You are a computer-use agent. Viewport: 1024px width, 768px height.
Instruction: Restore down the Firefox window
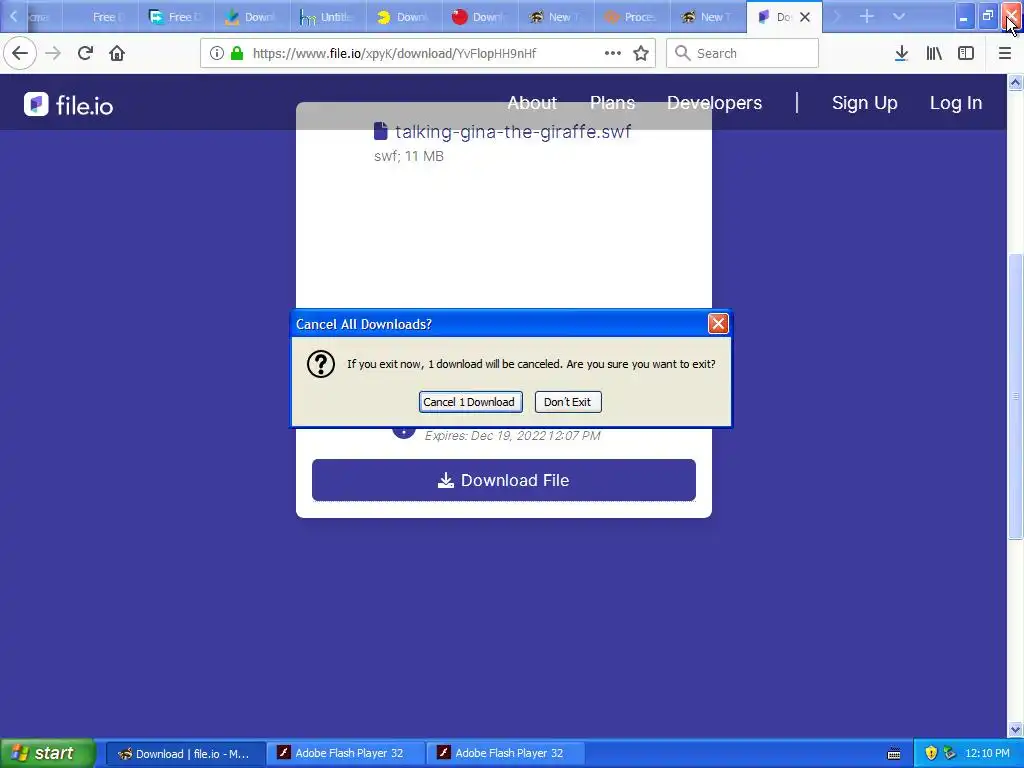point(987,16)
